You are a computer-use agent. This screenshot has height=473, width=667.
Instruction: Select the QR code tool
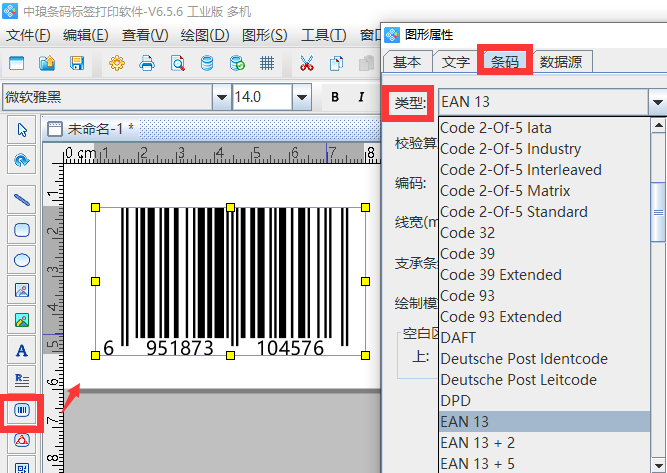(x=22, y=466)
